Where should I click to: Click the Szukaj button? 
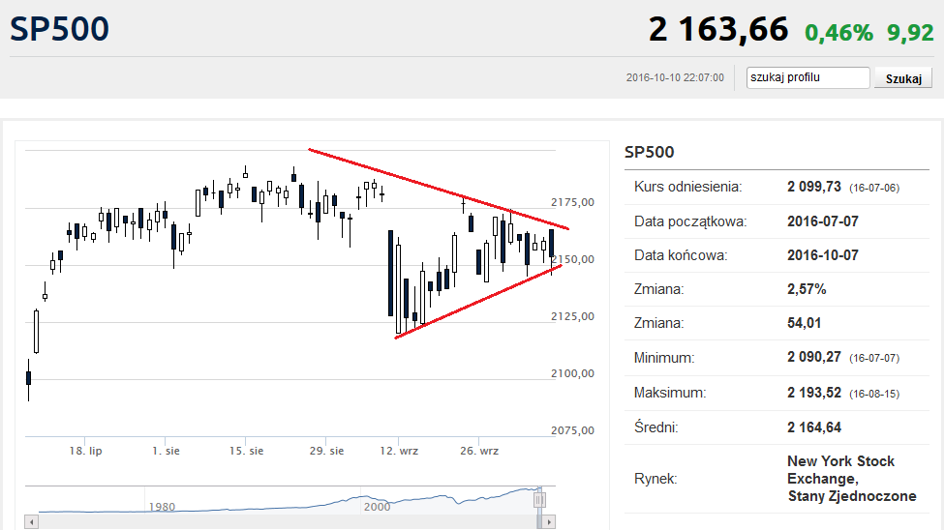903,78
